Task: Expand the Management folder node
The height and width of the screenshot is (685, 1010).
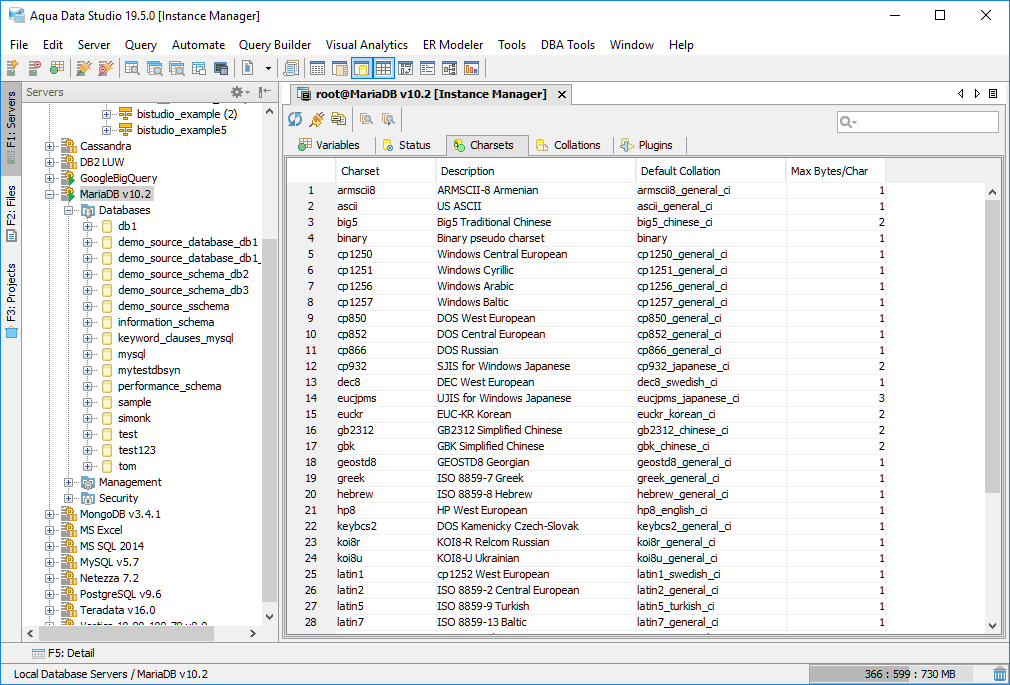Action: tap(69, 482)
